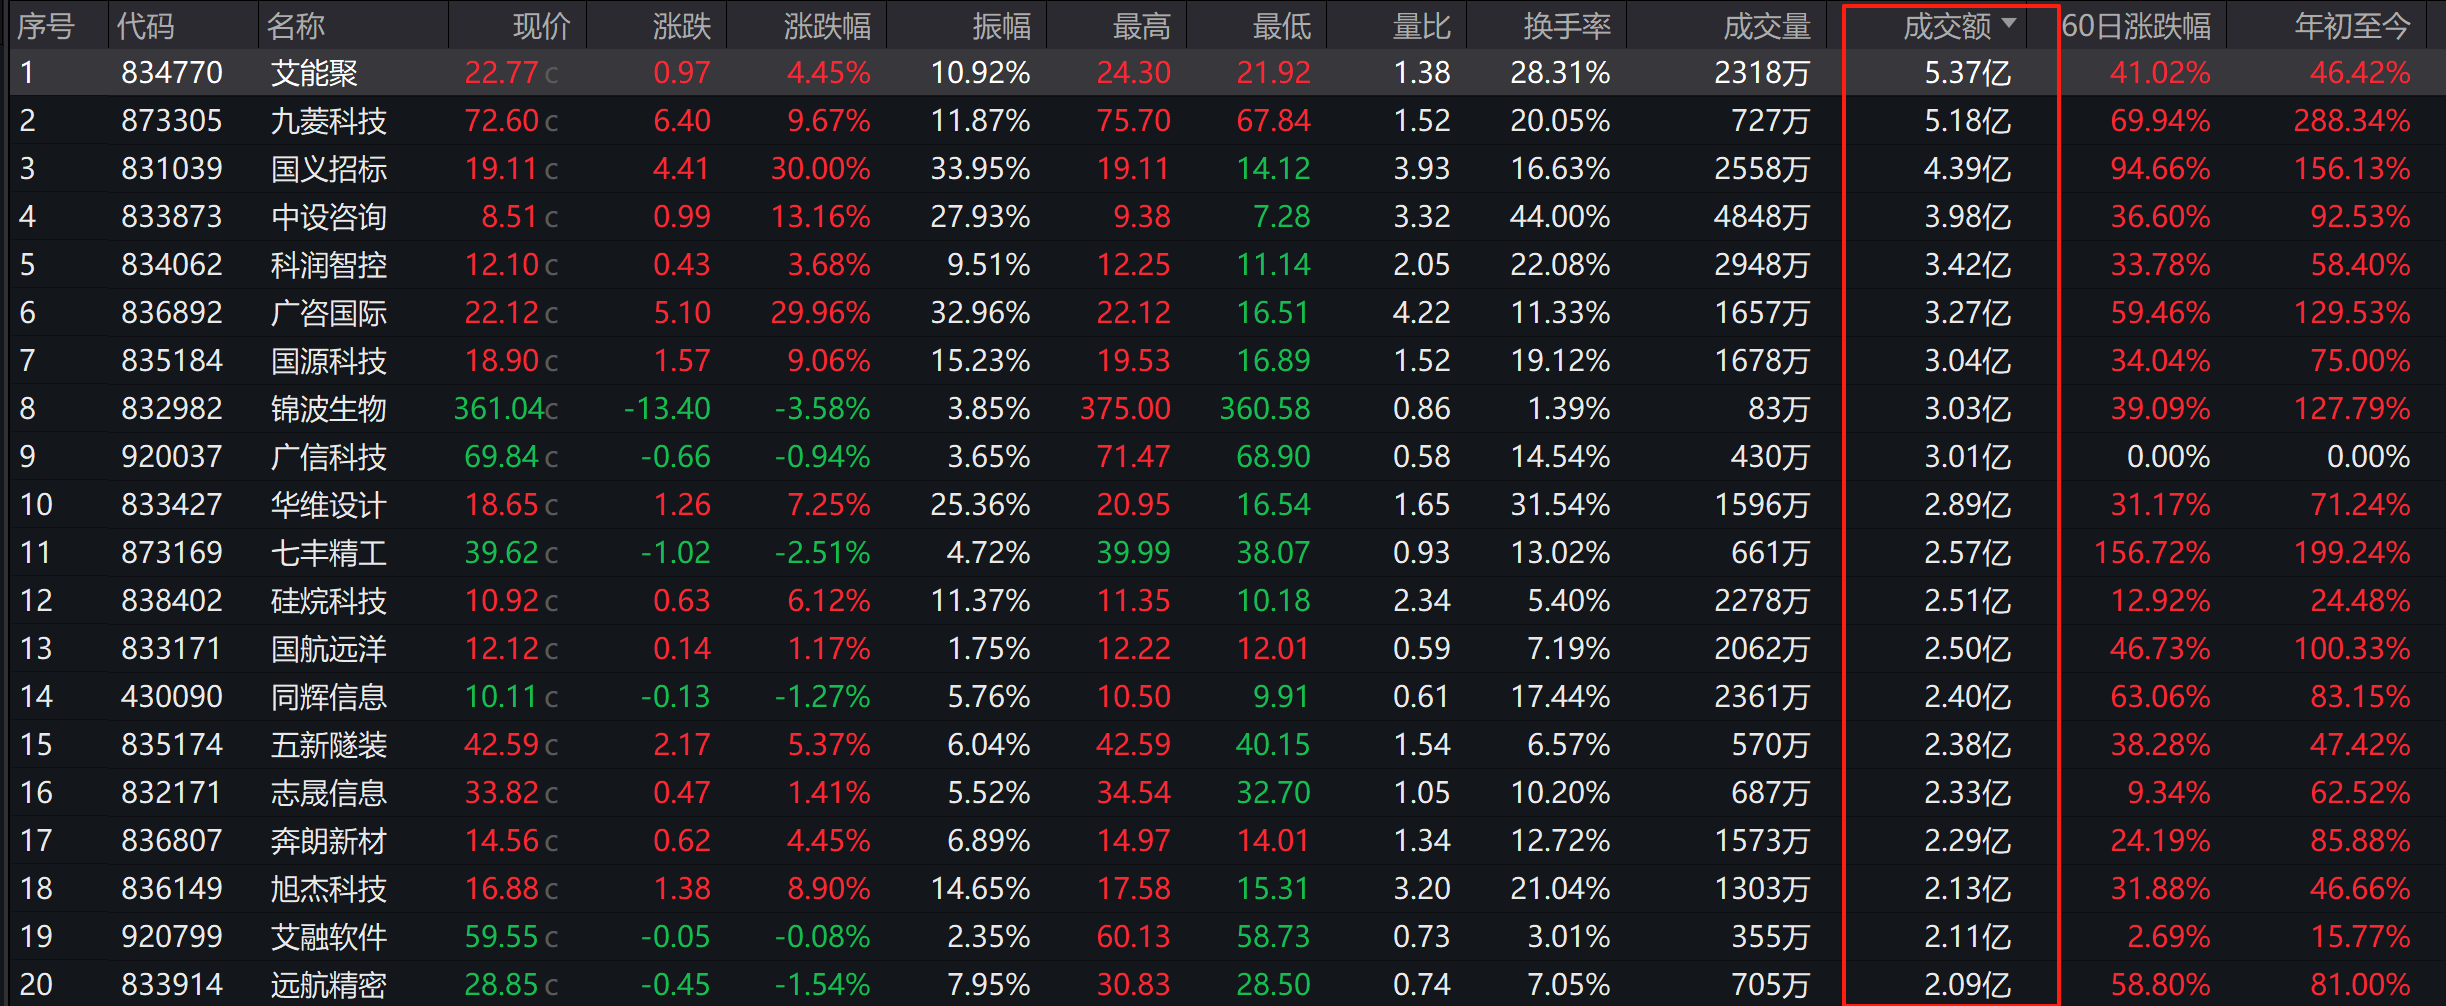Sort by 最低 column header

[1281, 26]
